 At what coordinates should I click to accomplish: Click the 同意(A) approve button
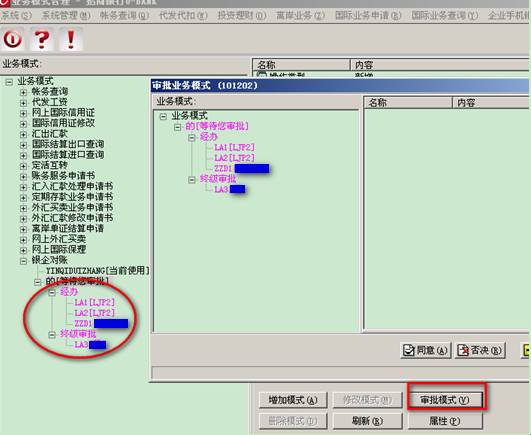[425, 350]
